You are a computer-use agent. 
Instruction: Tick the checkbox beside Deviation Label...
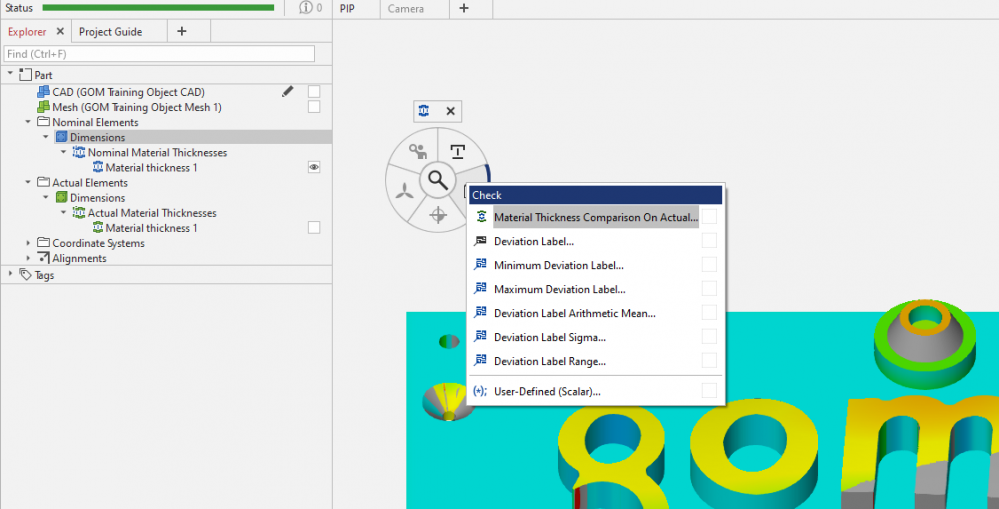point(709,241)
